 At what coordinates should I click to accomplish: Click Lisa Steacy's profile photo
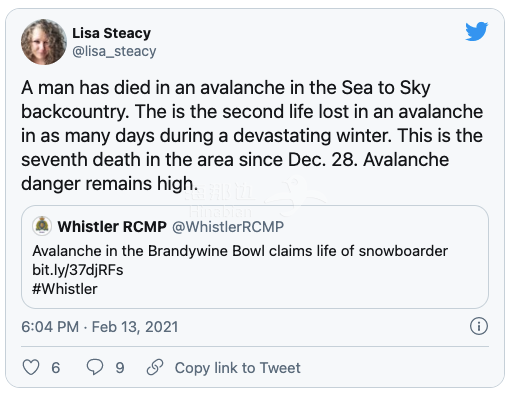click(44, 42)
